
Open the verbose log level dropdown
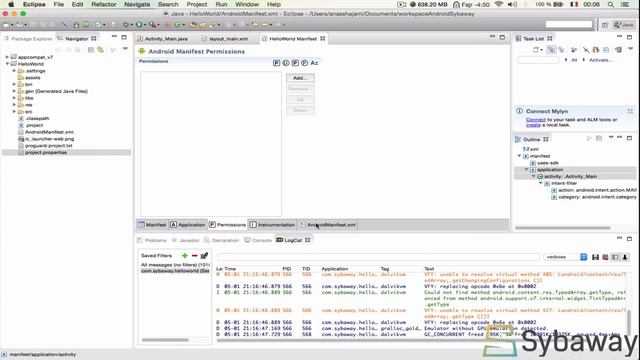[565, 257]
